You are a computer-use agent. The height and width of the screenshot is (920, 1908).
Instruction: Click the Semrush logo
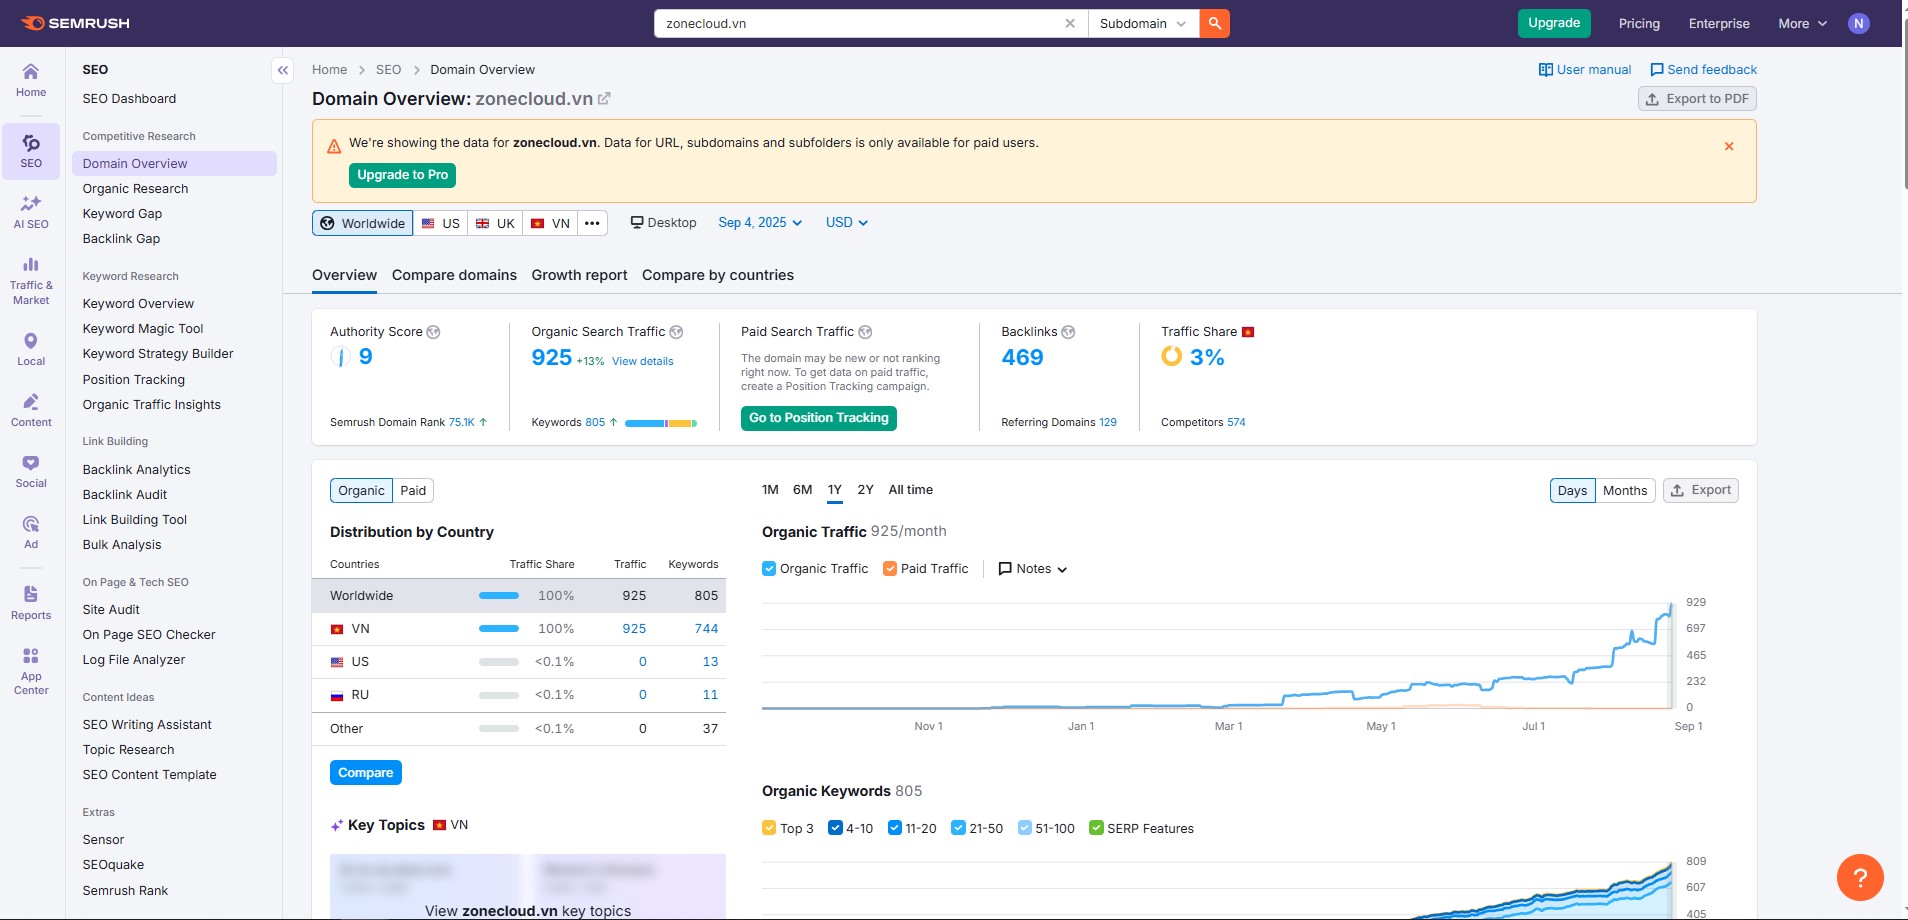pos(75,23)
